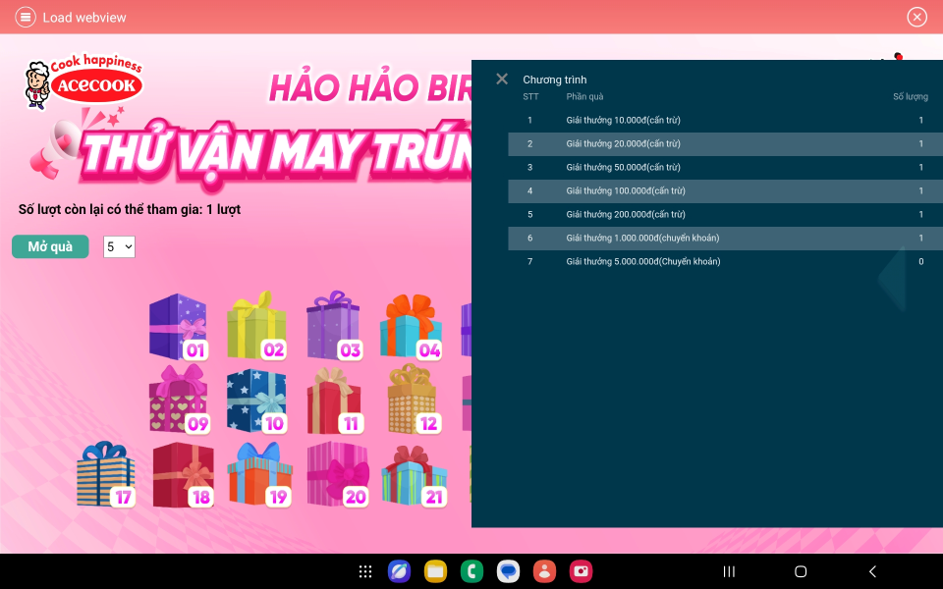Open the app drawer grid icon
This screenshot has height=589, width=943.
pos(365,572)
